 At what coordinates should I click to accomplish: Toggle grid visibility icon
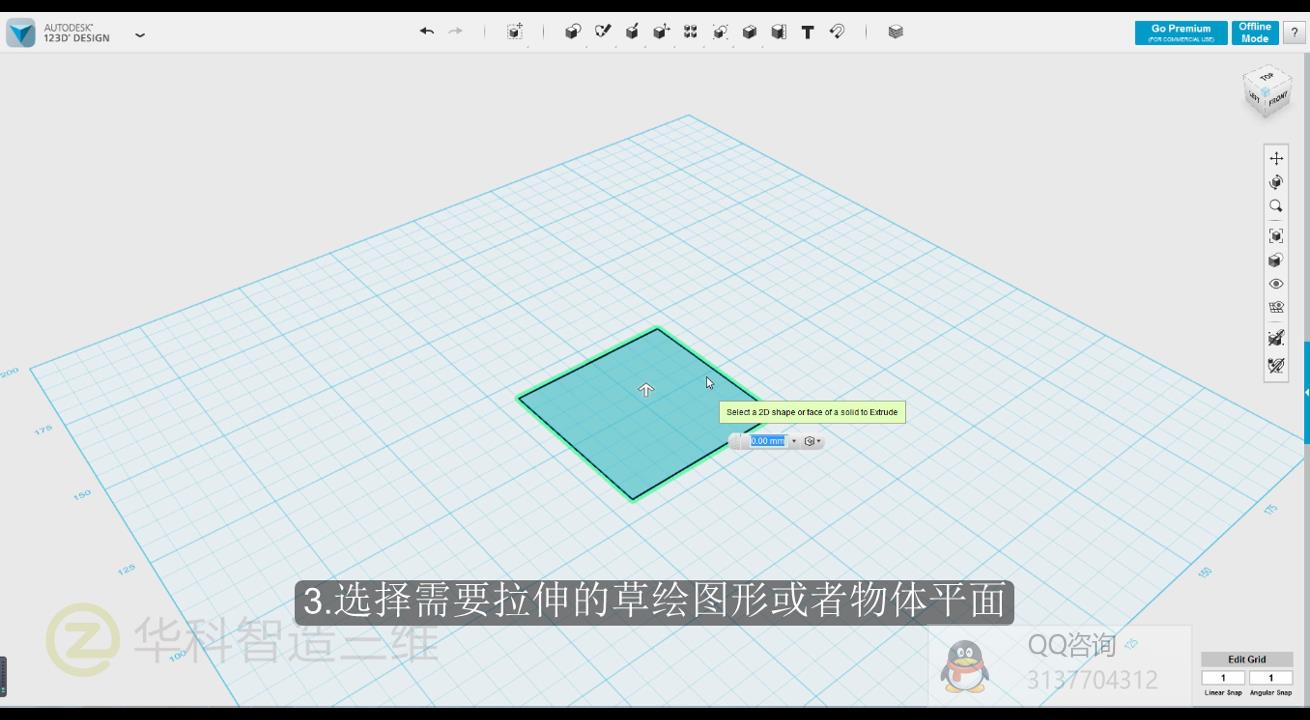pyautogui.click(x=1276, y=308)
